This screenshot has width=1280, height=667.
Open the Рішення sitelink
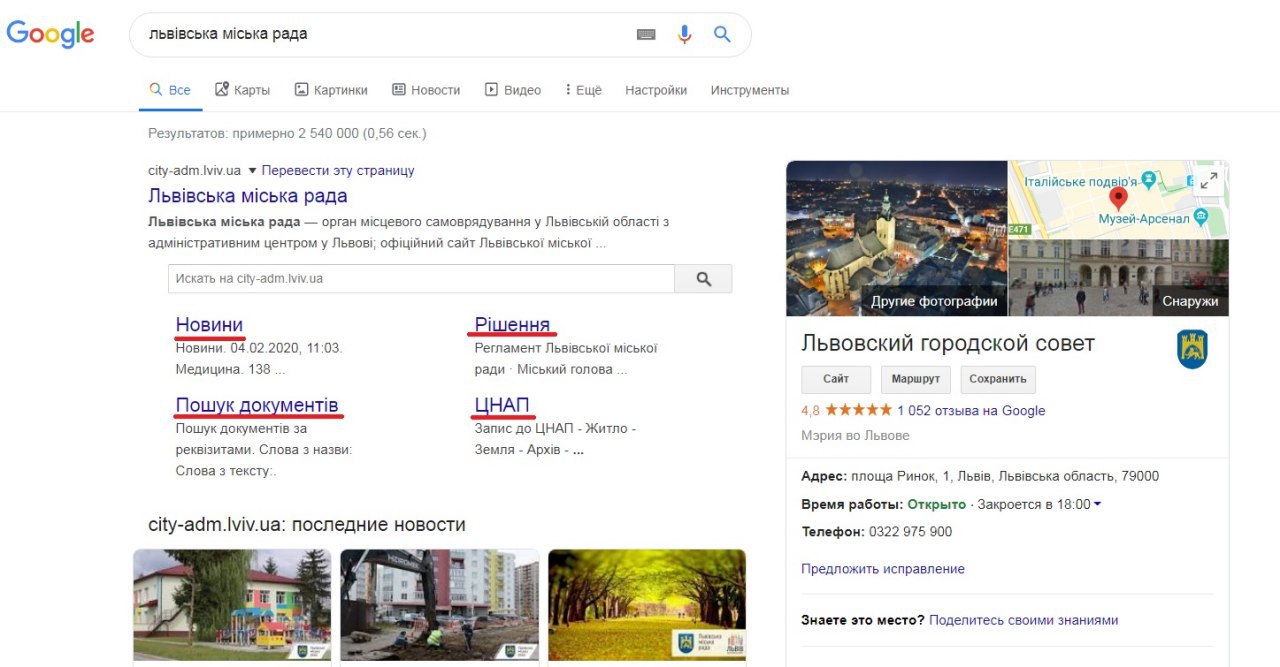[512, 325]
